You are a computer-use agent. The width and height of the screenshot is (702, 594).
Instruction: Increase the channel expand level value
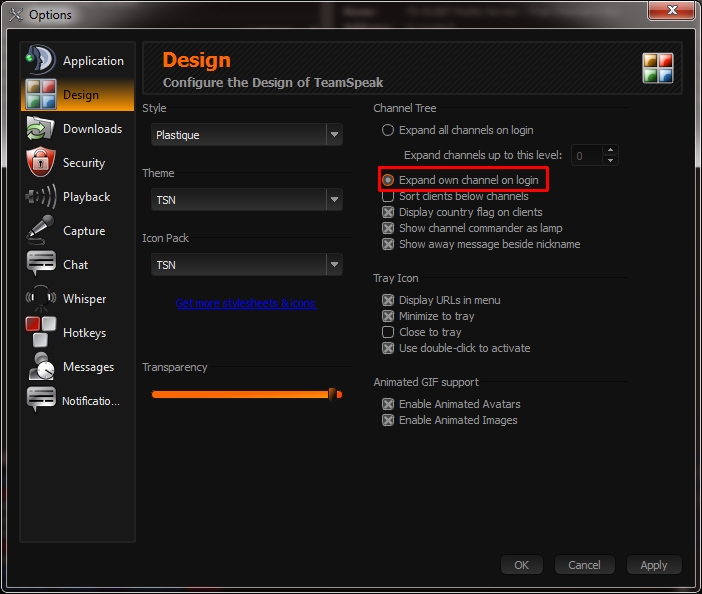pos(610,150)
